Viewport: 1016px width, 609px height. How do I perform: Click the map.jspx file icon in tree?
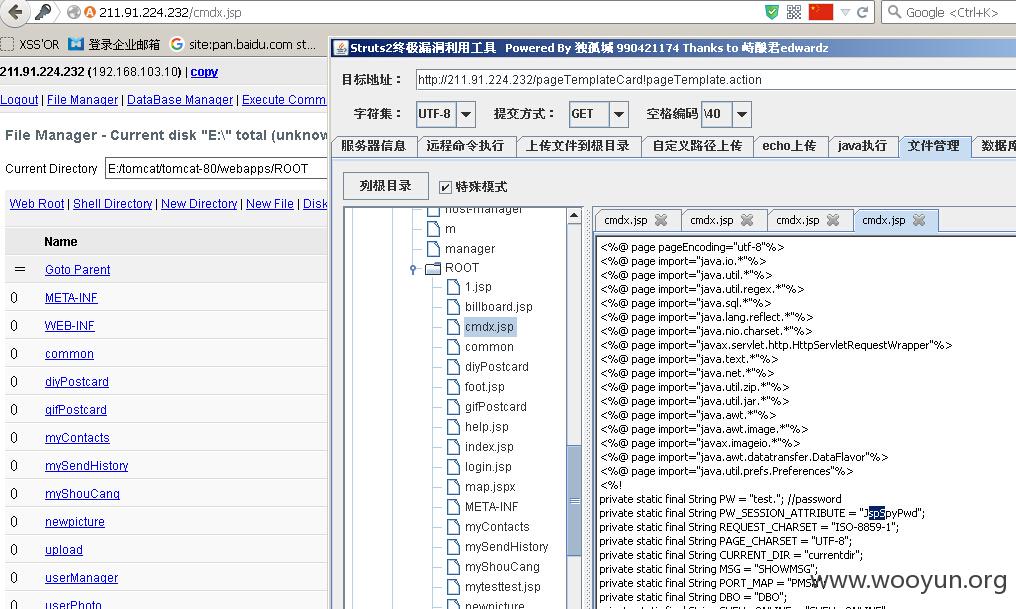click(454, 487)
